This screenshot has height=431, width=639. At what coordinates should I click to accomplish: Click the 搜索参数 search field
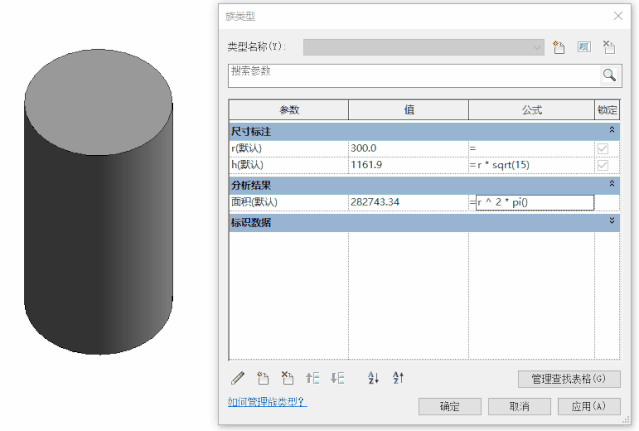point(414,76)
